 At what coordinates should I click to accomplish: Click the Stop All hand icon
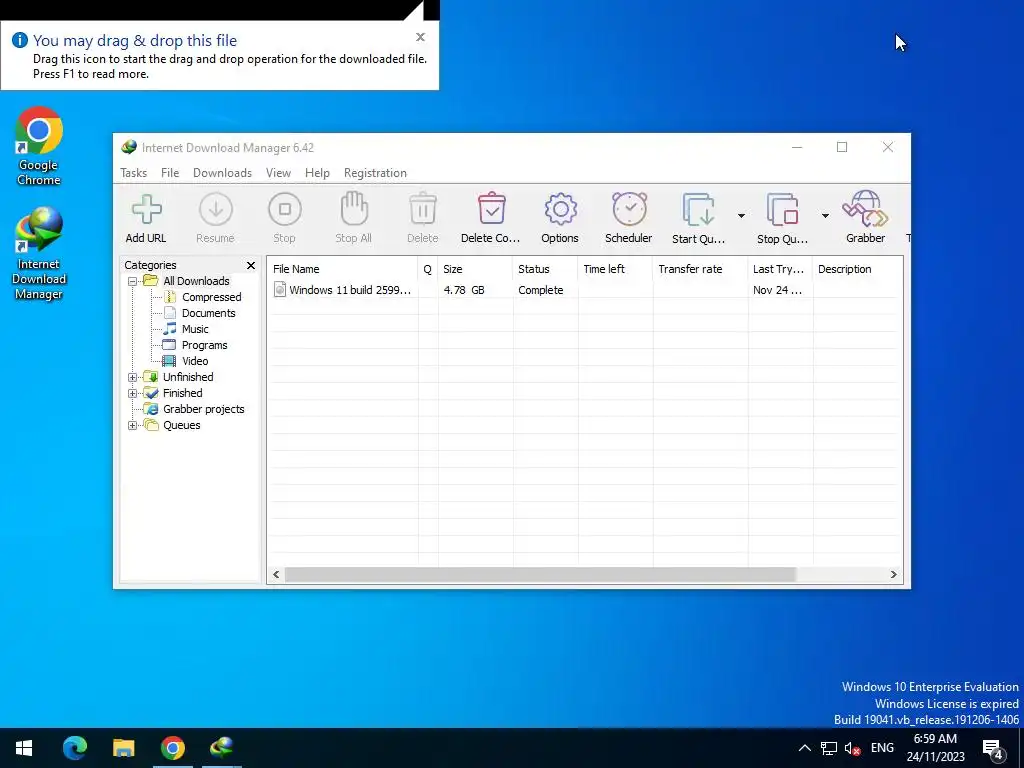coord(354,209)
